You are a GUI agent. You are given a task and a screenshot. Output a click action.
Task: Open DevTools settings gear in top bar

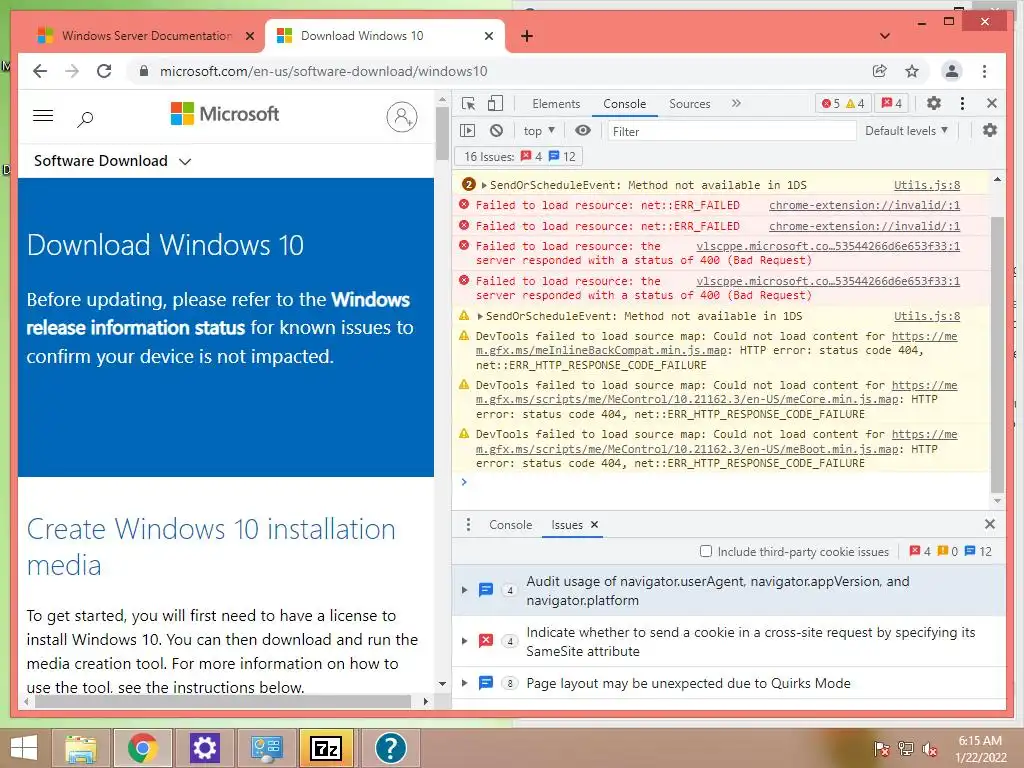click(934, 103)
